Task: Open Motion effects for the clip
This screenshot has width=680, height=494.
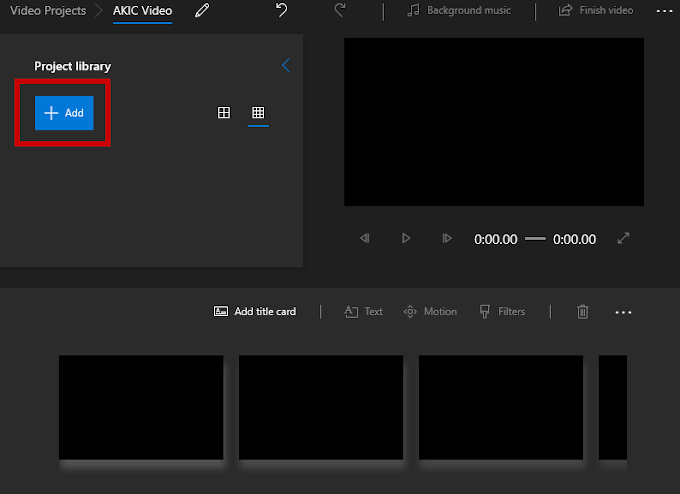Action: coord(430,312)
